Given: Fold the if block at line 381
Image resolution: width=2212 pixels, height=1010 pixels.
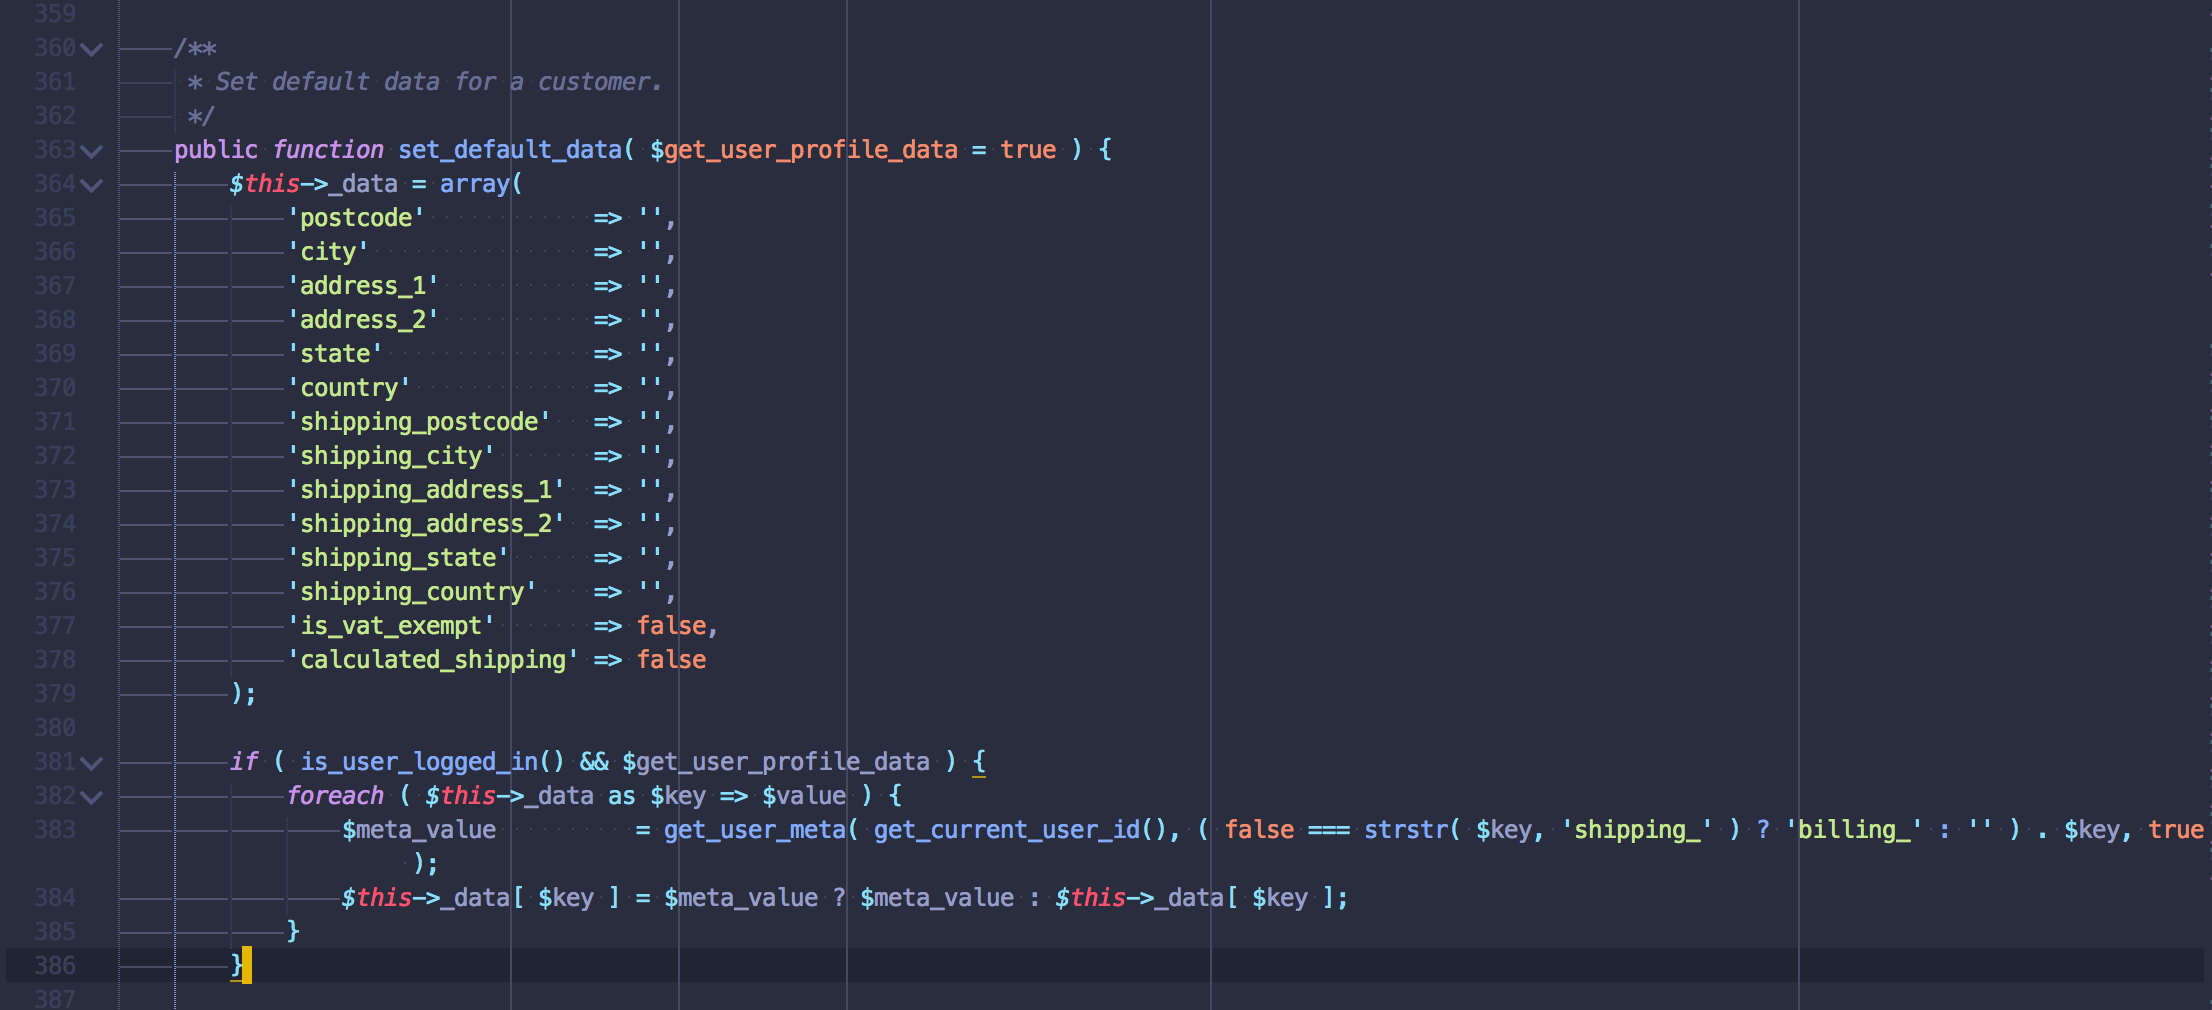Looking at the screenshot, I should pos(91,763).
